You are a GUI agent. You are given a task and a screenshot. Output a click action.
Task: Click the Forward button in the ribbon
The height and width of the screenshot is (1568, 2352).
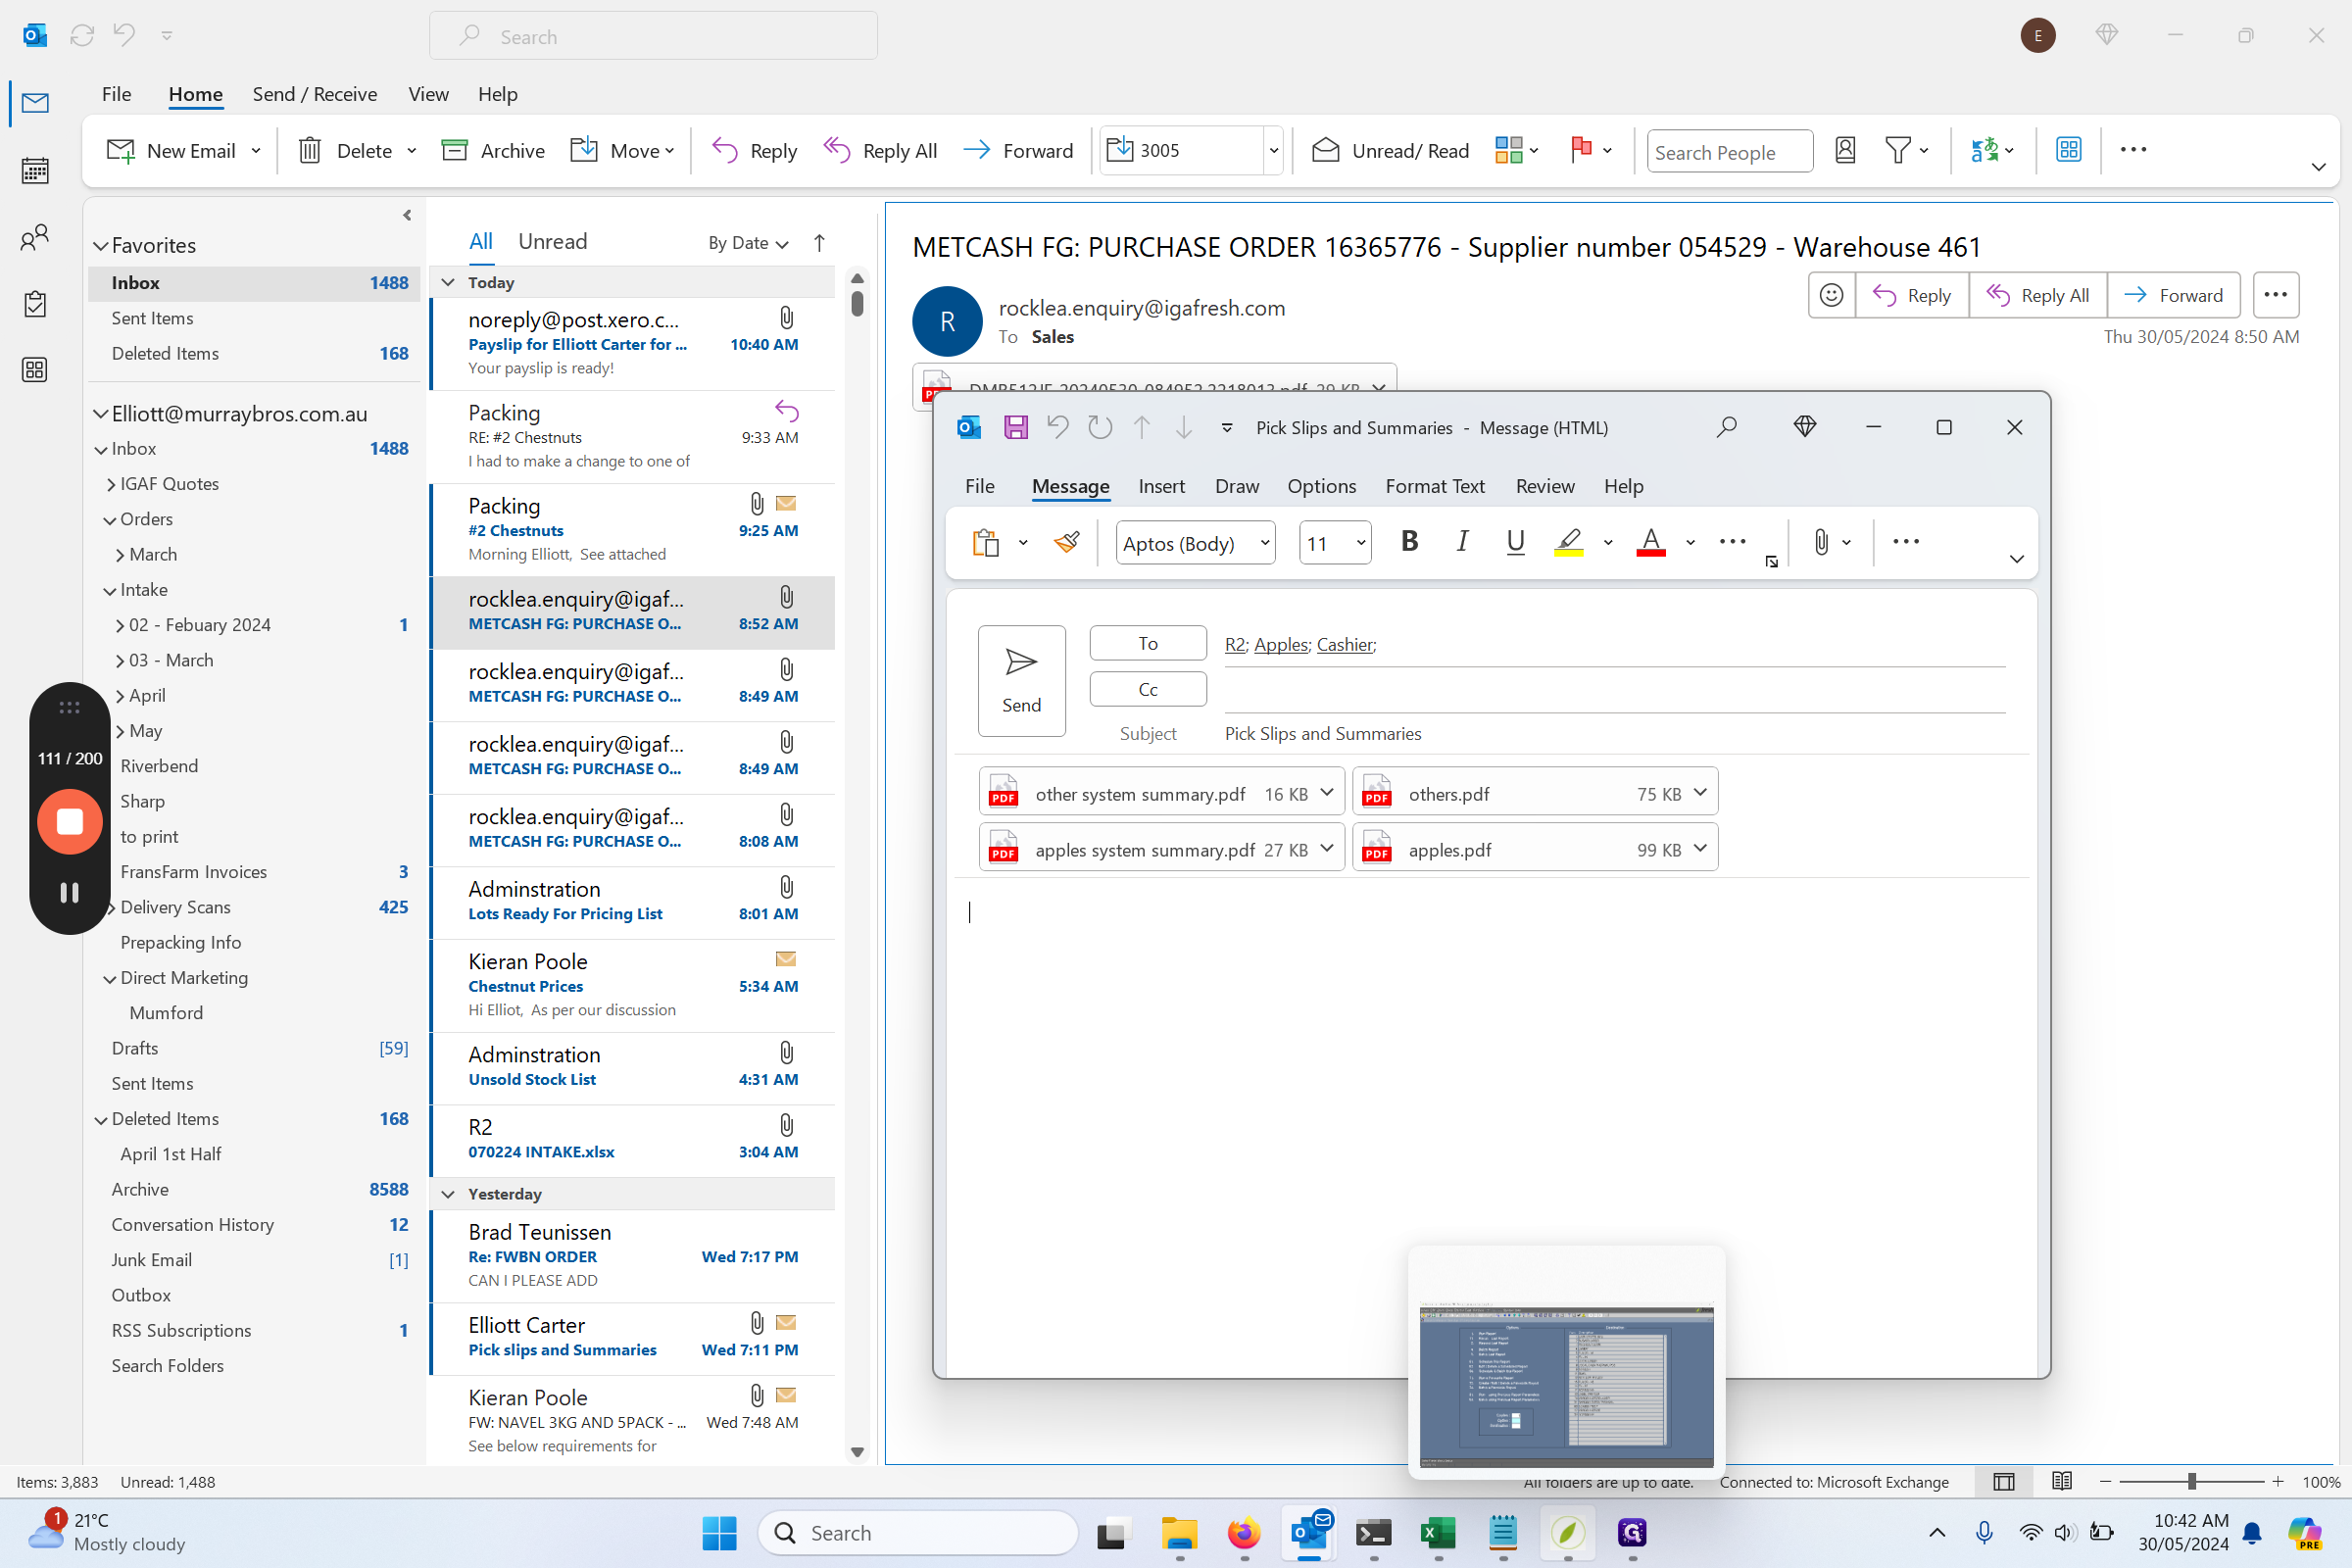(x=1018, y=150)
